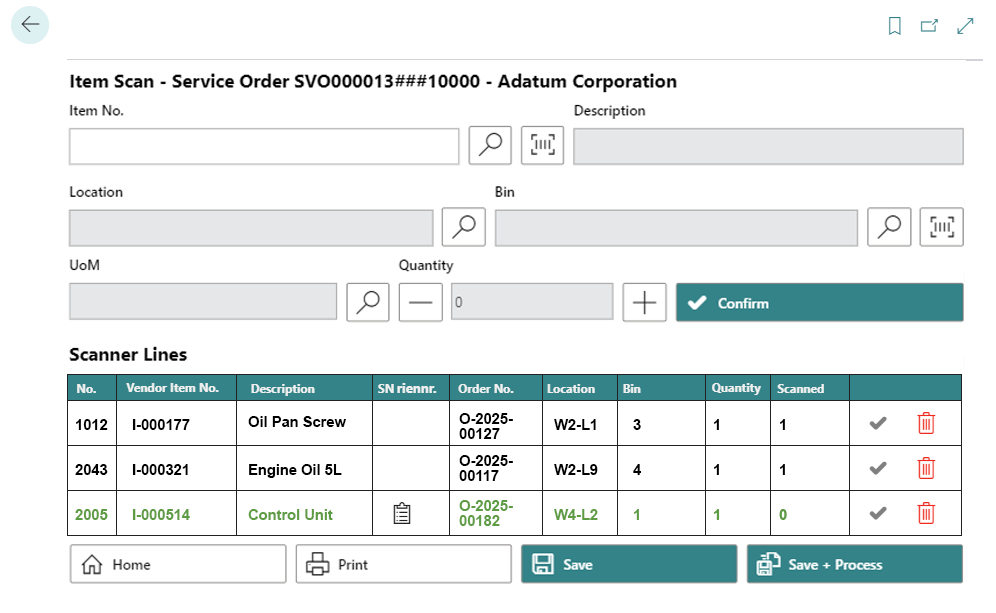The width and height of the screenshot is (996, 613).
Task: Click the Oil Pan Screw description
Action: (297, 422)
